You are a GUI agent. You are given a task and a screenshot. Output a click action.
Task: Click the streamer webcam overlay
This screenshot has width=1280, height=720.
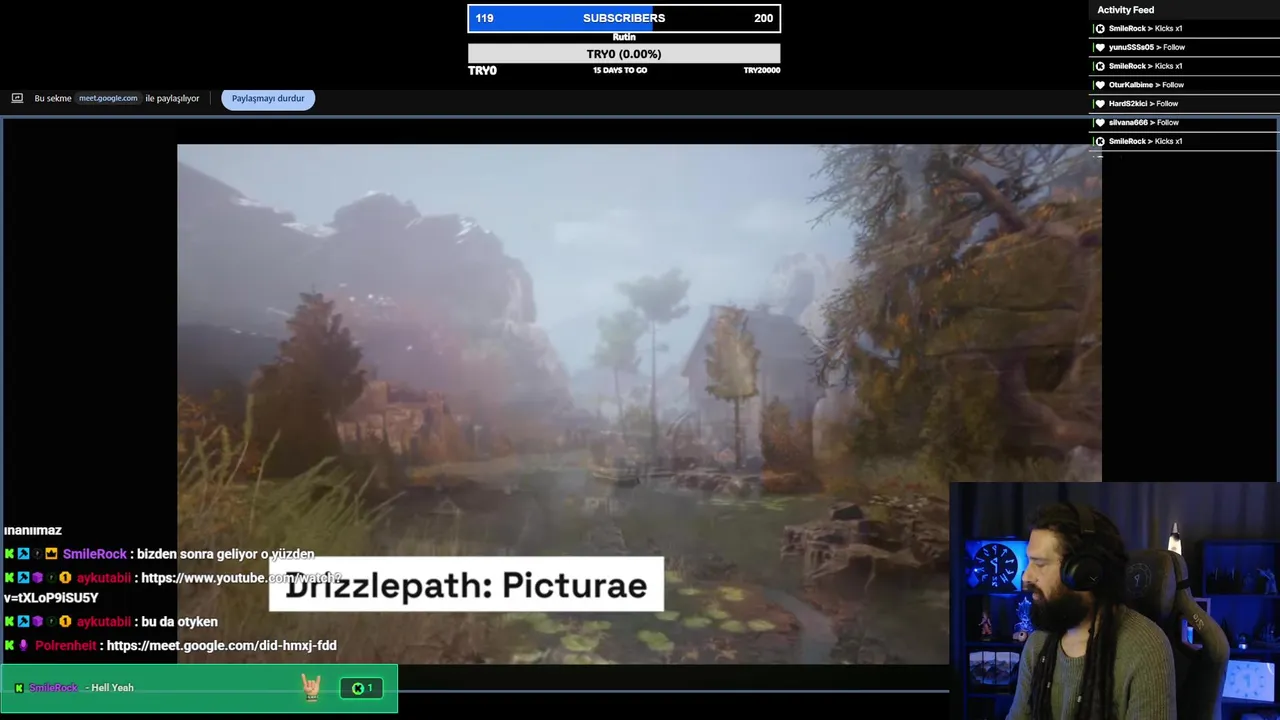point(1114,602)
